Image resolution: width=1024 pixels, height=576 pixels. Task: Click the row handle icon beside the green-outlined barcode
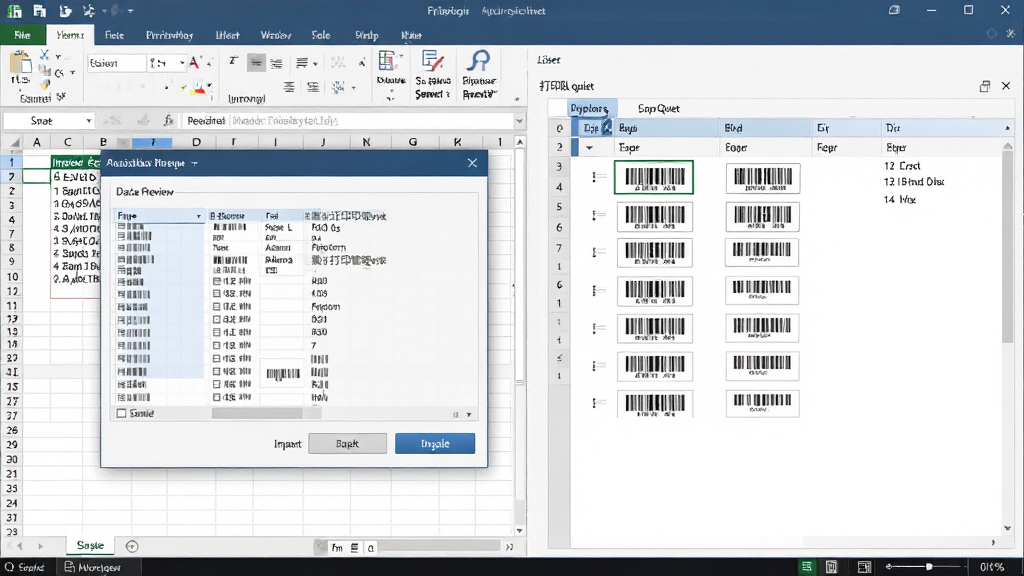point(598,176)
